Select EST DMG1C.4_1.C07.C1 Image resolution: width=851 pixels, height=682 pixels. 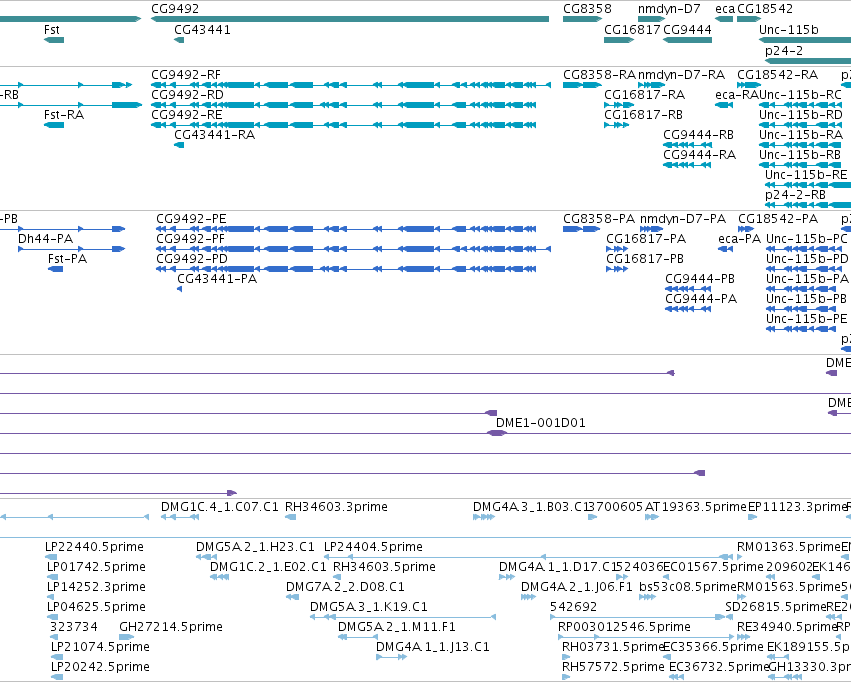pos(220,507)
